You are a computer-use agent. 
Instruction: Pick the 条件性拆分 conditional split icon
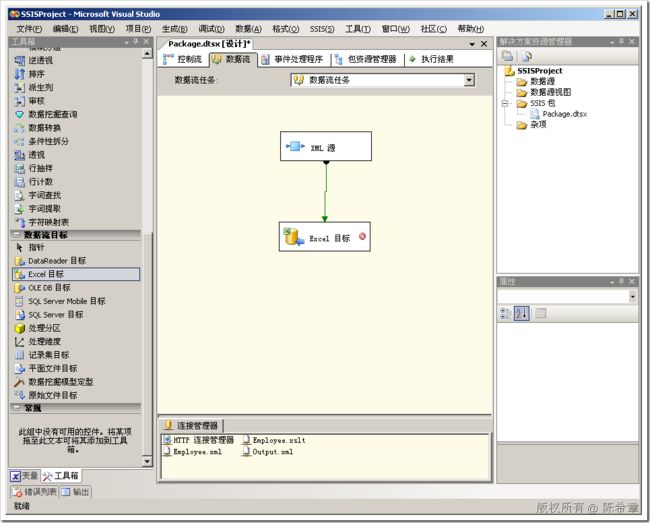[19, 141]
